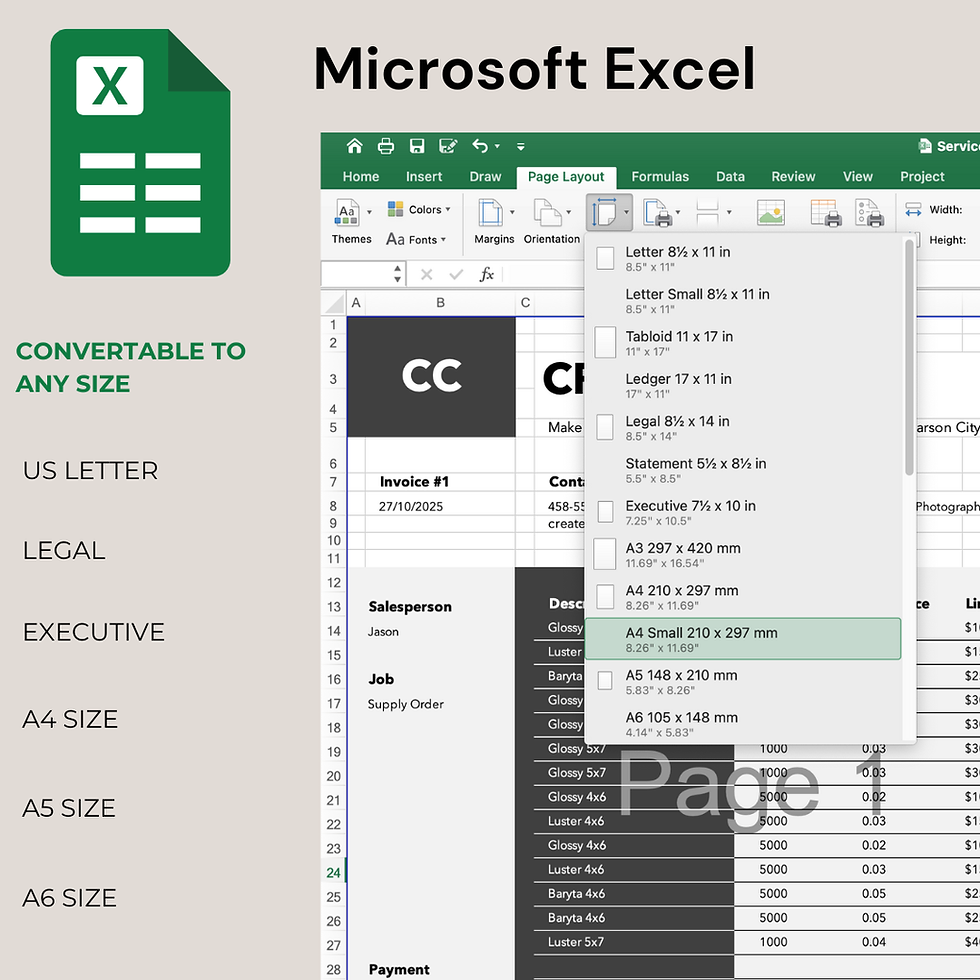Click the Name Box stepper arrows

[398, 274]
